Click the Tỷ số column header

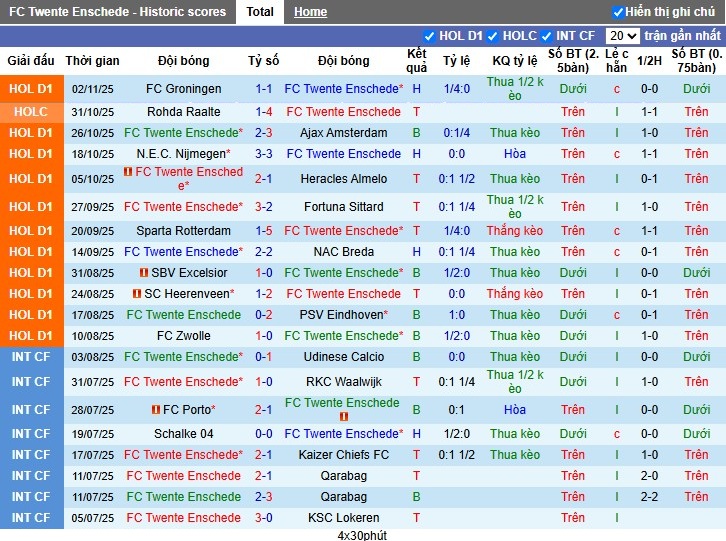click(263, 61)
